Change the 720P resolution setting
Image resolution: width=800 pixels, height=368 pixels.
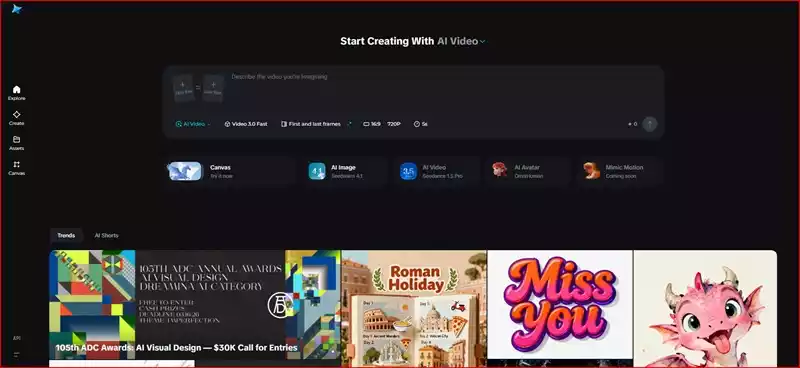click(393, 124)
